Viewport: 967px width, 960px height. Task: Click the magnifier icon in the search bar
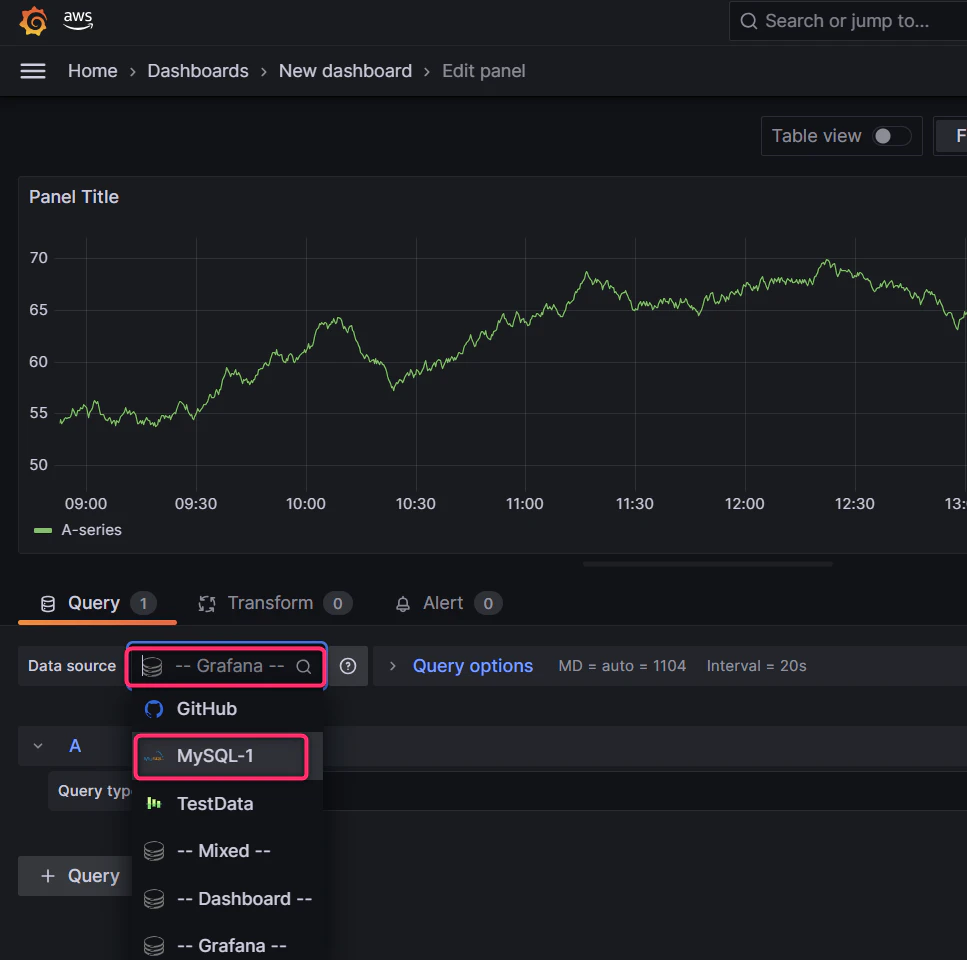pyautogui.click(x=749, y=21)
